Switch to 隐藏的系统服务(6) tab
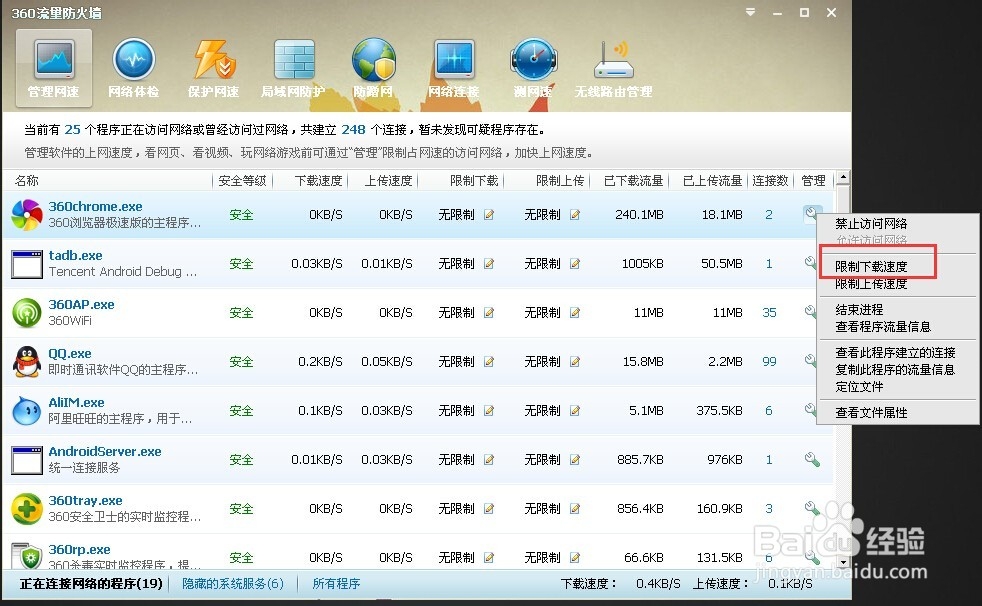The height and width of the screenshot is (606, 982). 233,583
